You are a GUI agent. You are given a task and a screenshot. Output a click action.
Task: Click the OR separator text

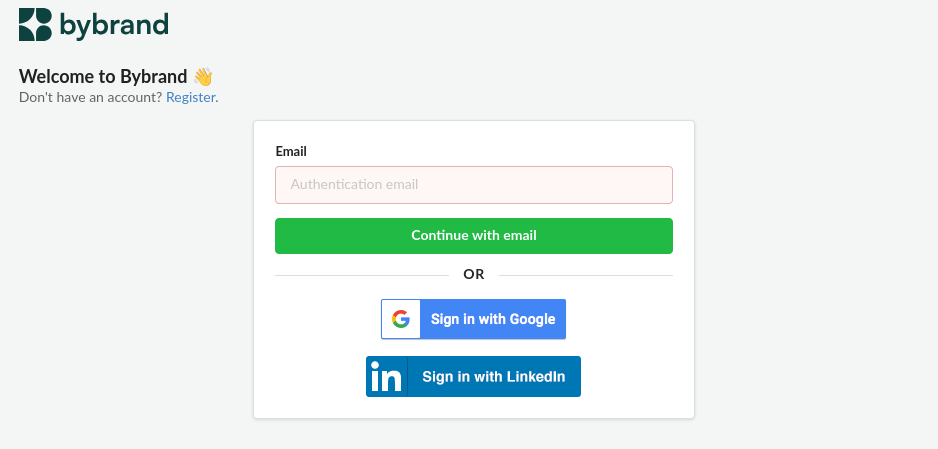[474, 274]
